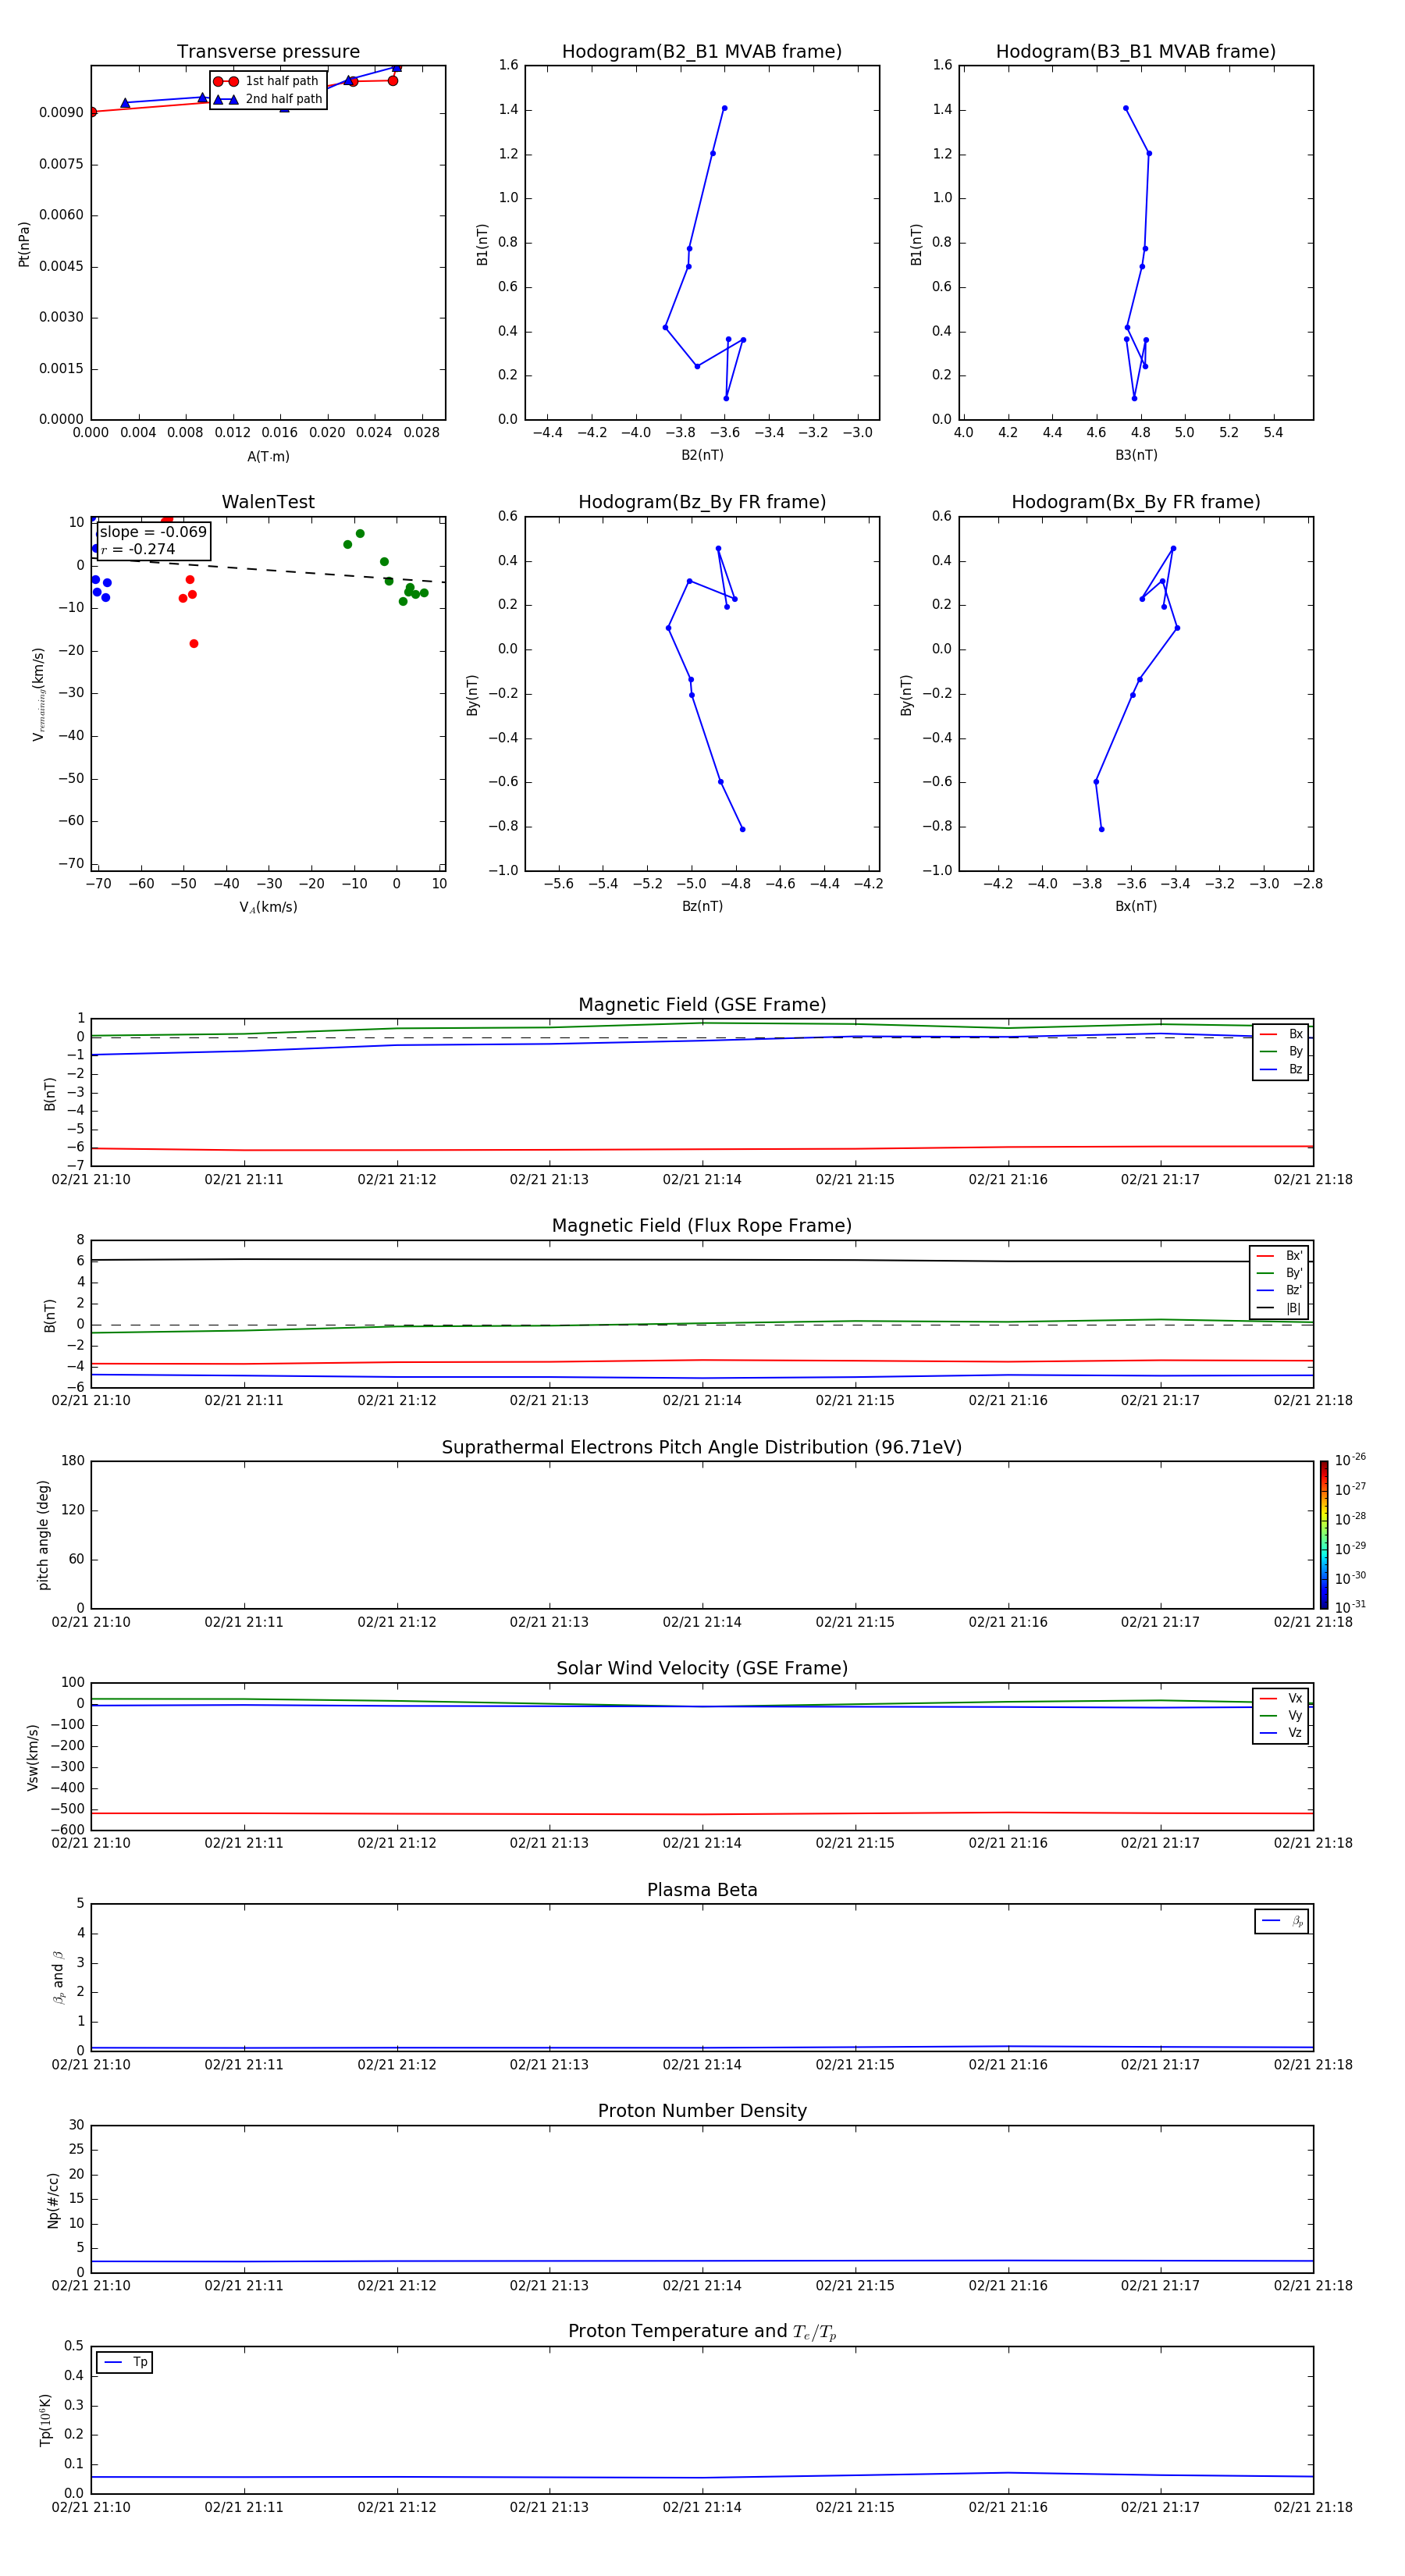
Task: Select the '2nd half path' legend entry
Action: coord(267,99)
